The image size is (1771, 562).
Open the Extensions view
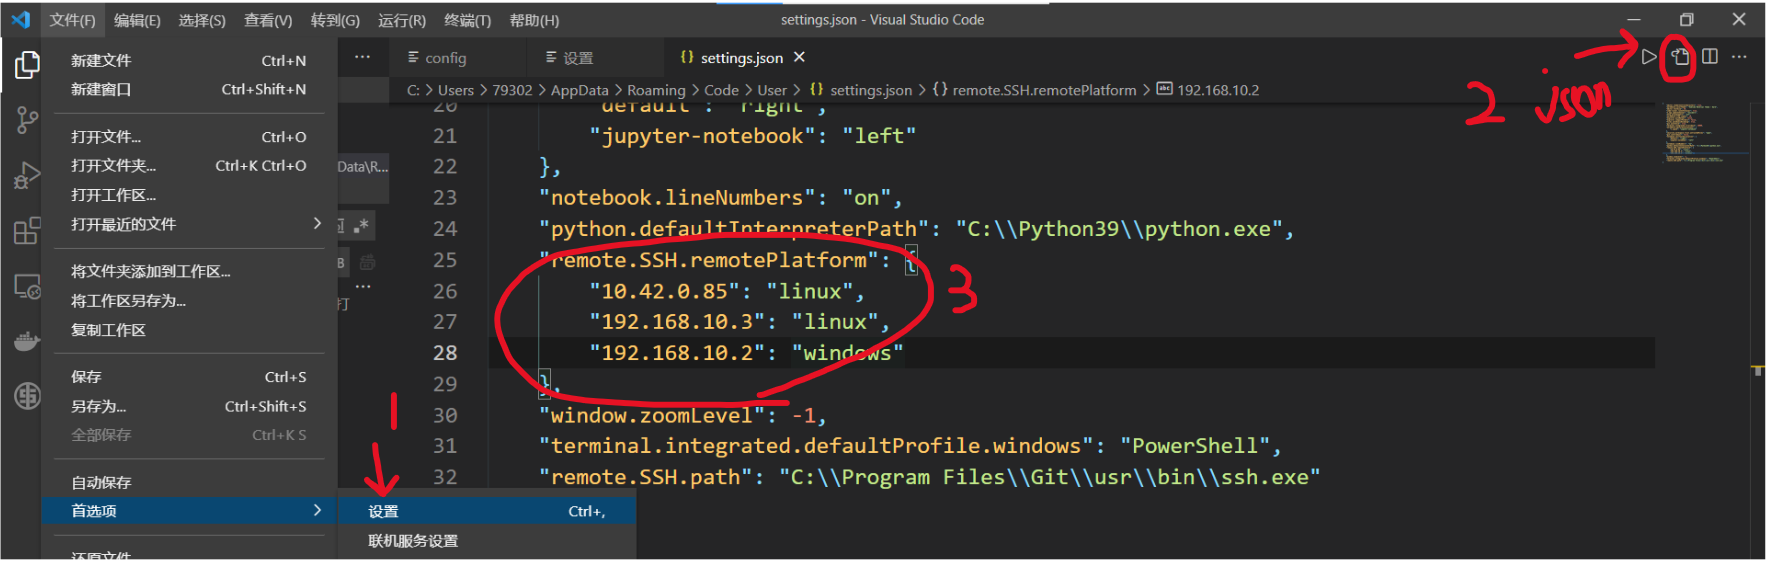(x=27, y=231)
